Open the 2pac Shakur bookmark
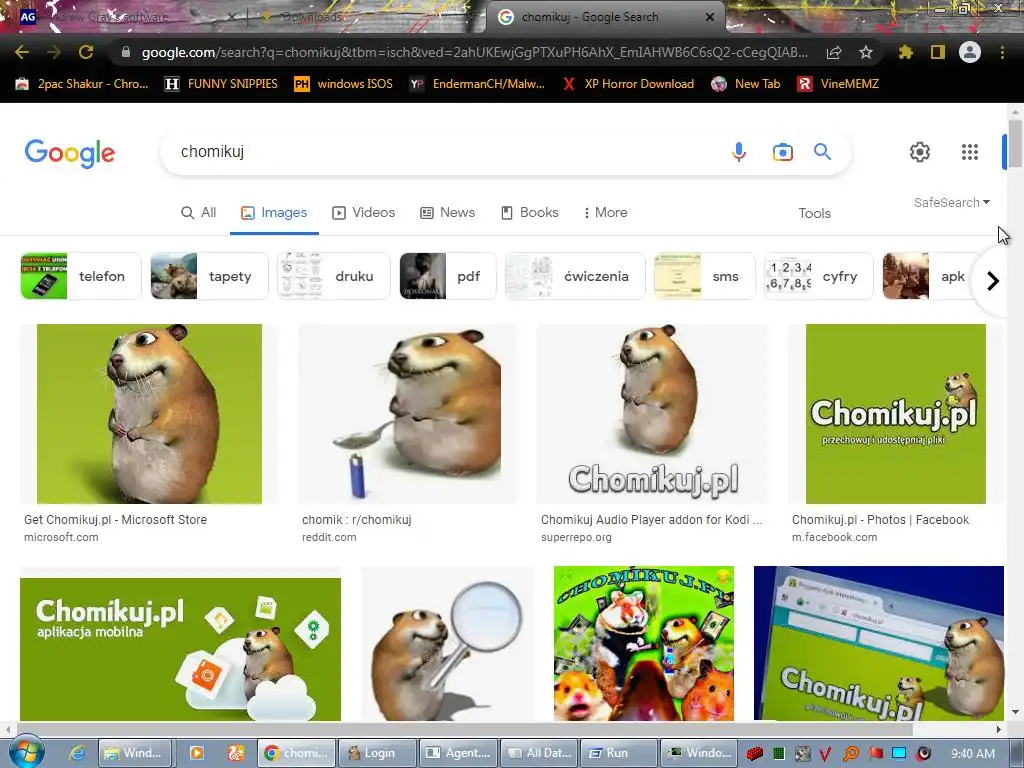Viewport: 1024px width, 768px height. pos(82,84)
